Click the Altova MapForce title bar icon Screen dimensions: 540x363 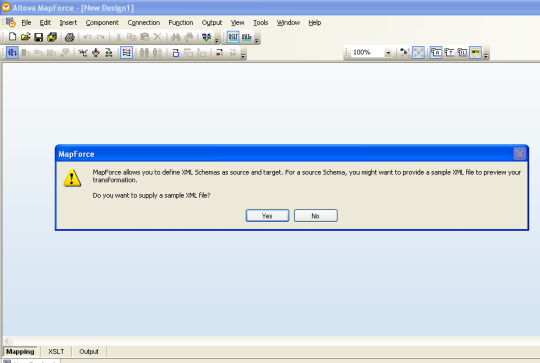click(6, 7)
